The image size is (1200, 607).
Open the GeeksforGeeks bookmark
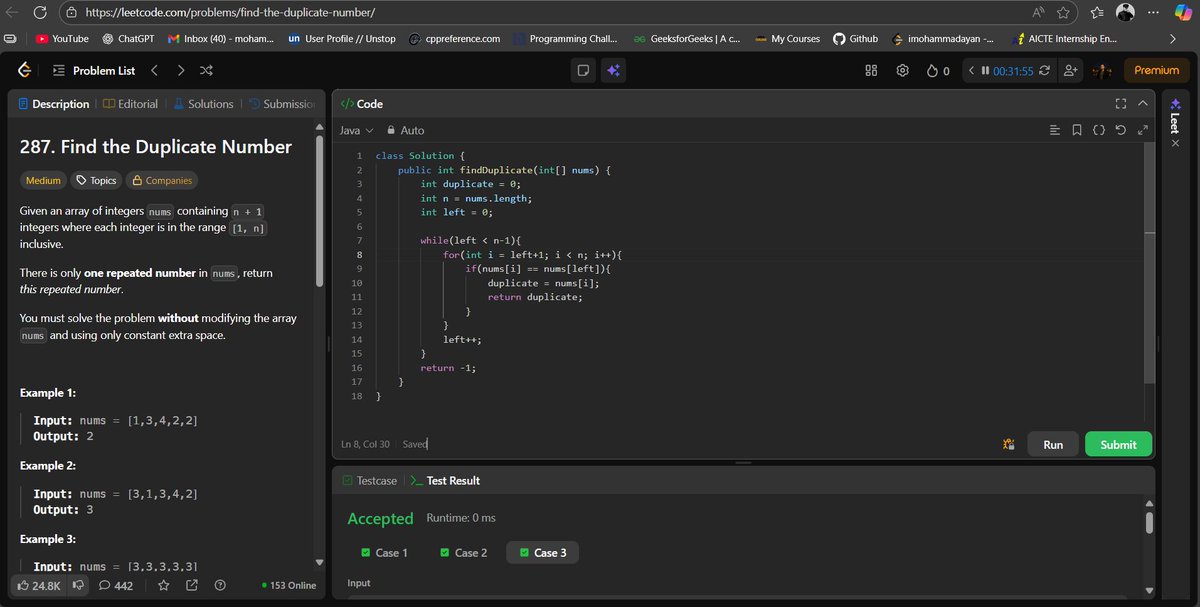tap(687, 39)
